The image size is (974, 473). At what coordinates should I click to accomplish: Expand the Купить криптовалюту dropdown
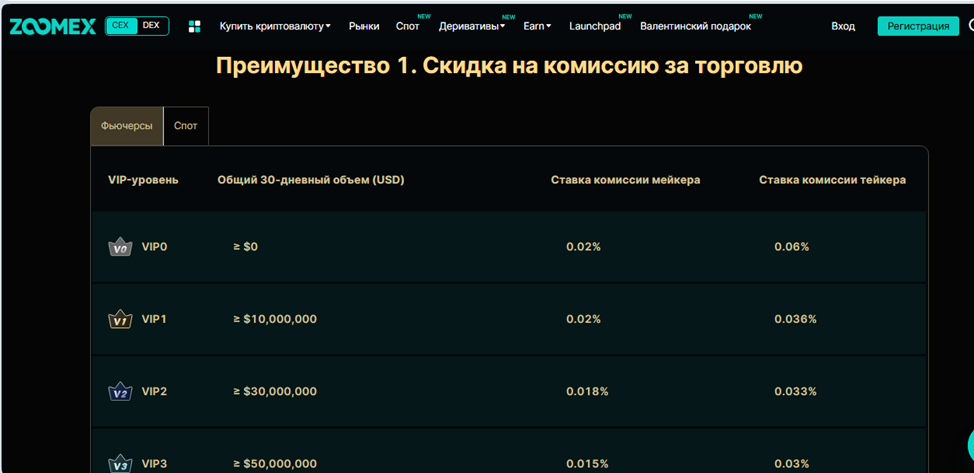pos(275,26)
